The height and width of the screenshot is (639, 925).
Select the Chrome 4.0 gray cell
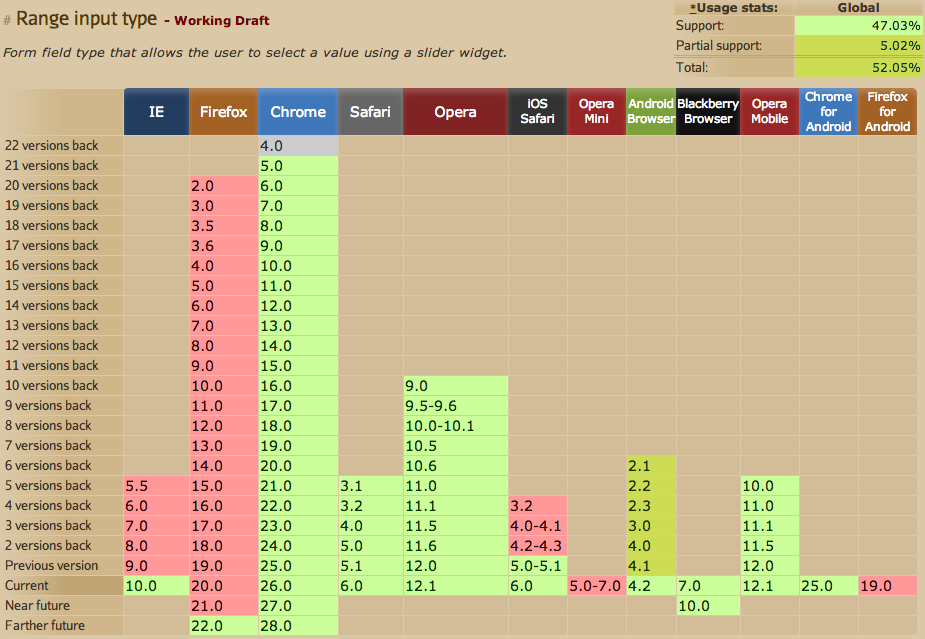coord(298,146)
